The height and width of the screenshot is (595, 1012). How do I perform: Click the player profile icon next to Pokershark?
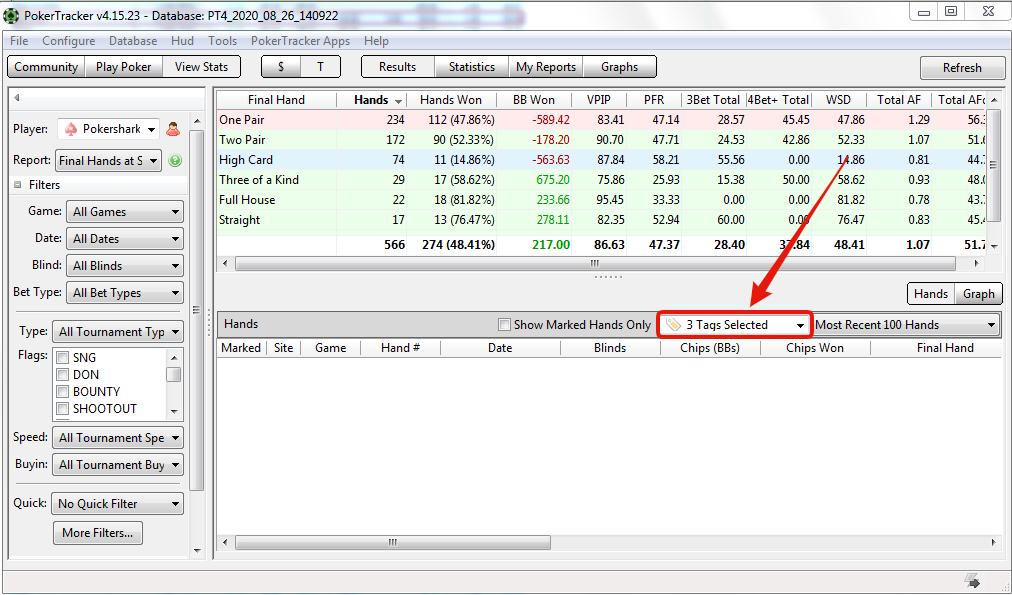click(x=173, y=129)
